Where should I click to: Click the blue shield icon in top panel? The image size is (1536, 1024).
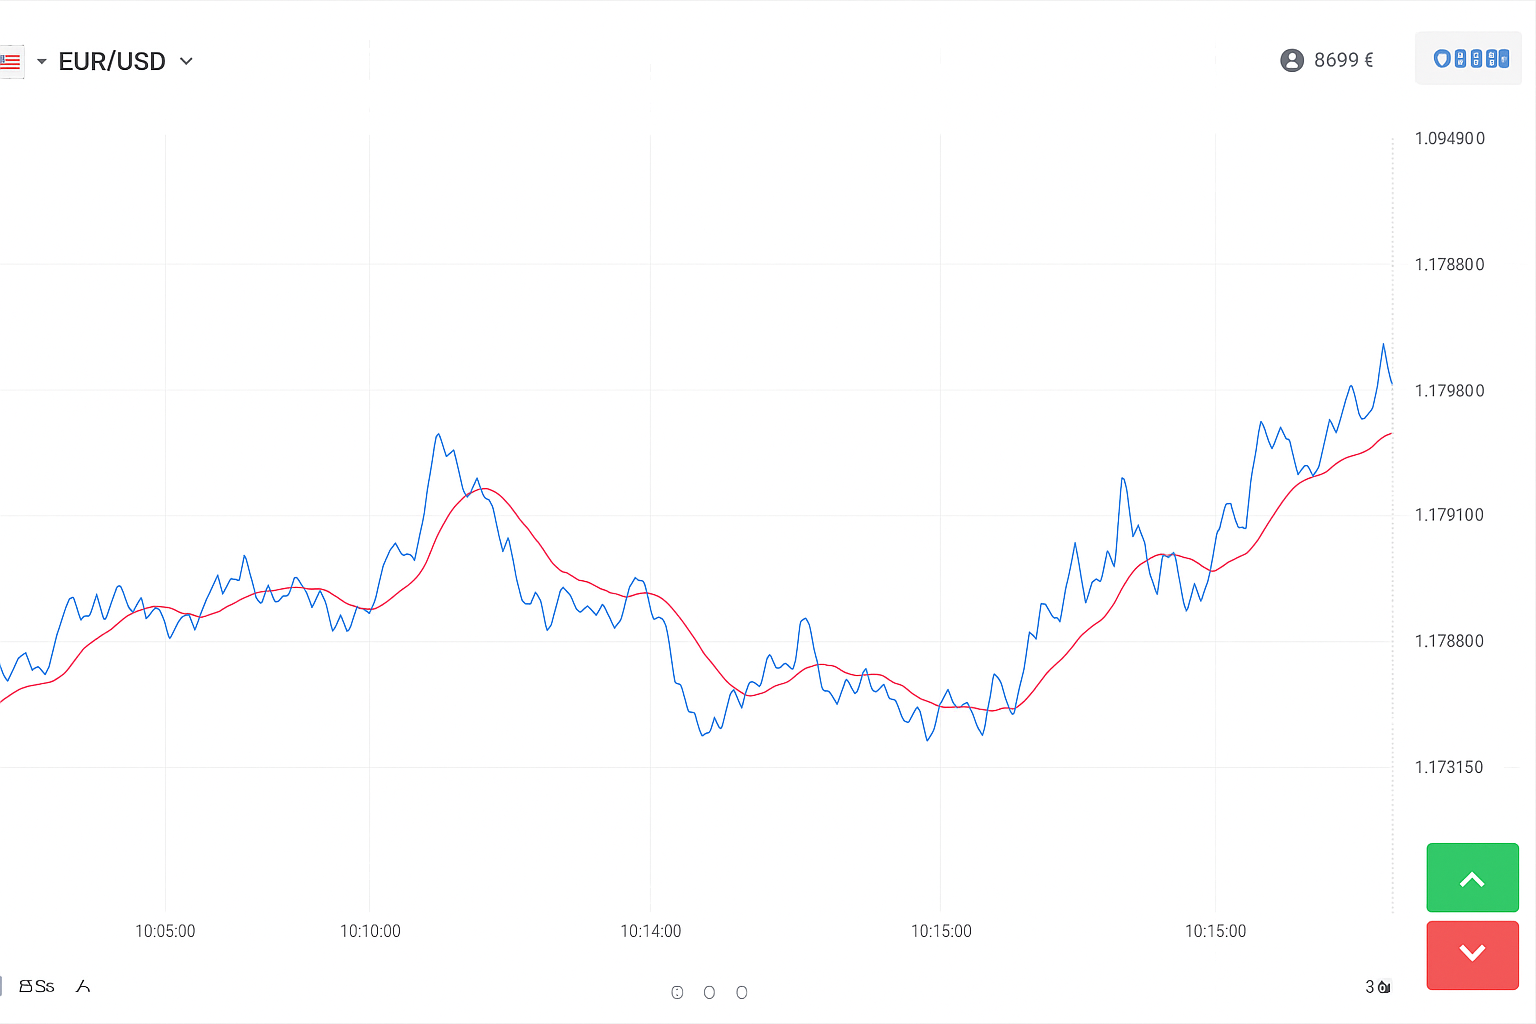click(x=1442, y=58)
